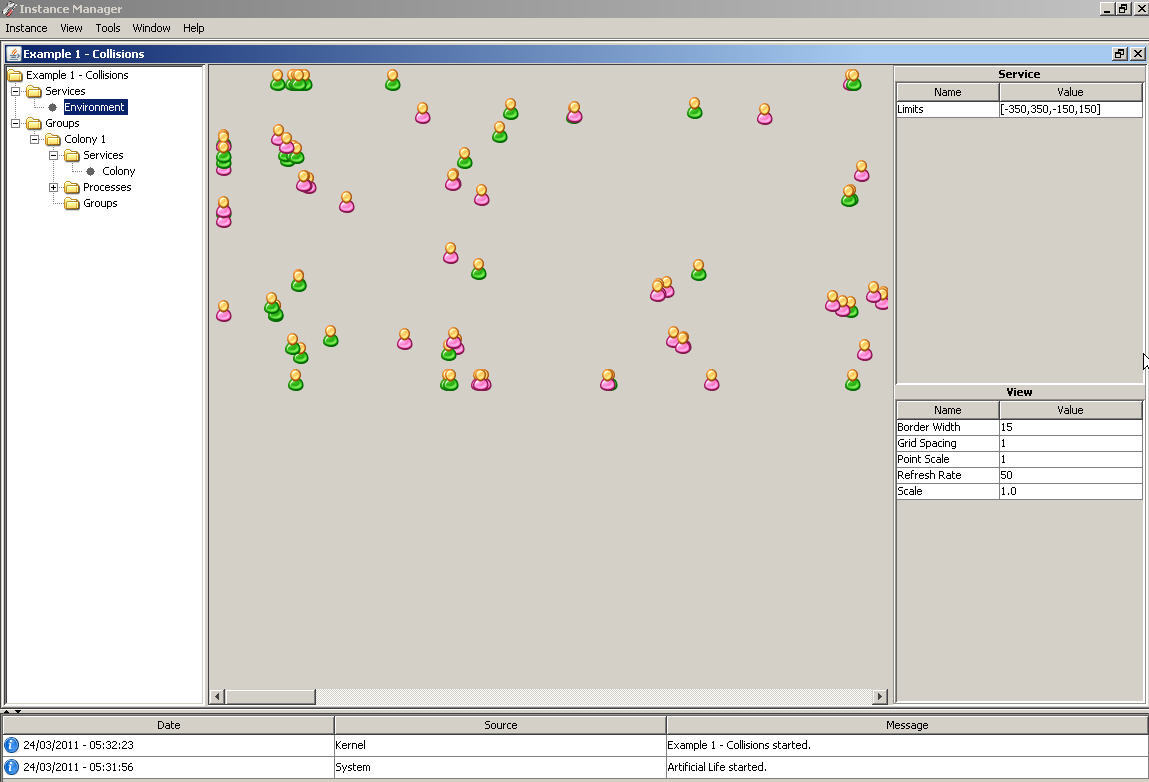Close the Example 1 - Collisions inner window
The width and height of the screenshot is (1149, 782).
[x=1137, y=54]
